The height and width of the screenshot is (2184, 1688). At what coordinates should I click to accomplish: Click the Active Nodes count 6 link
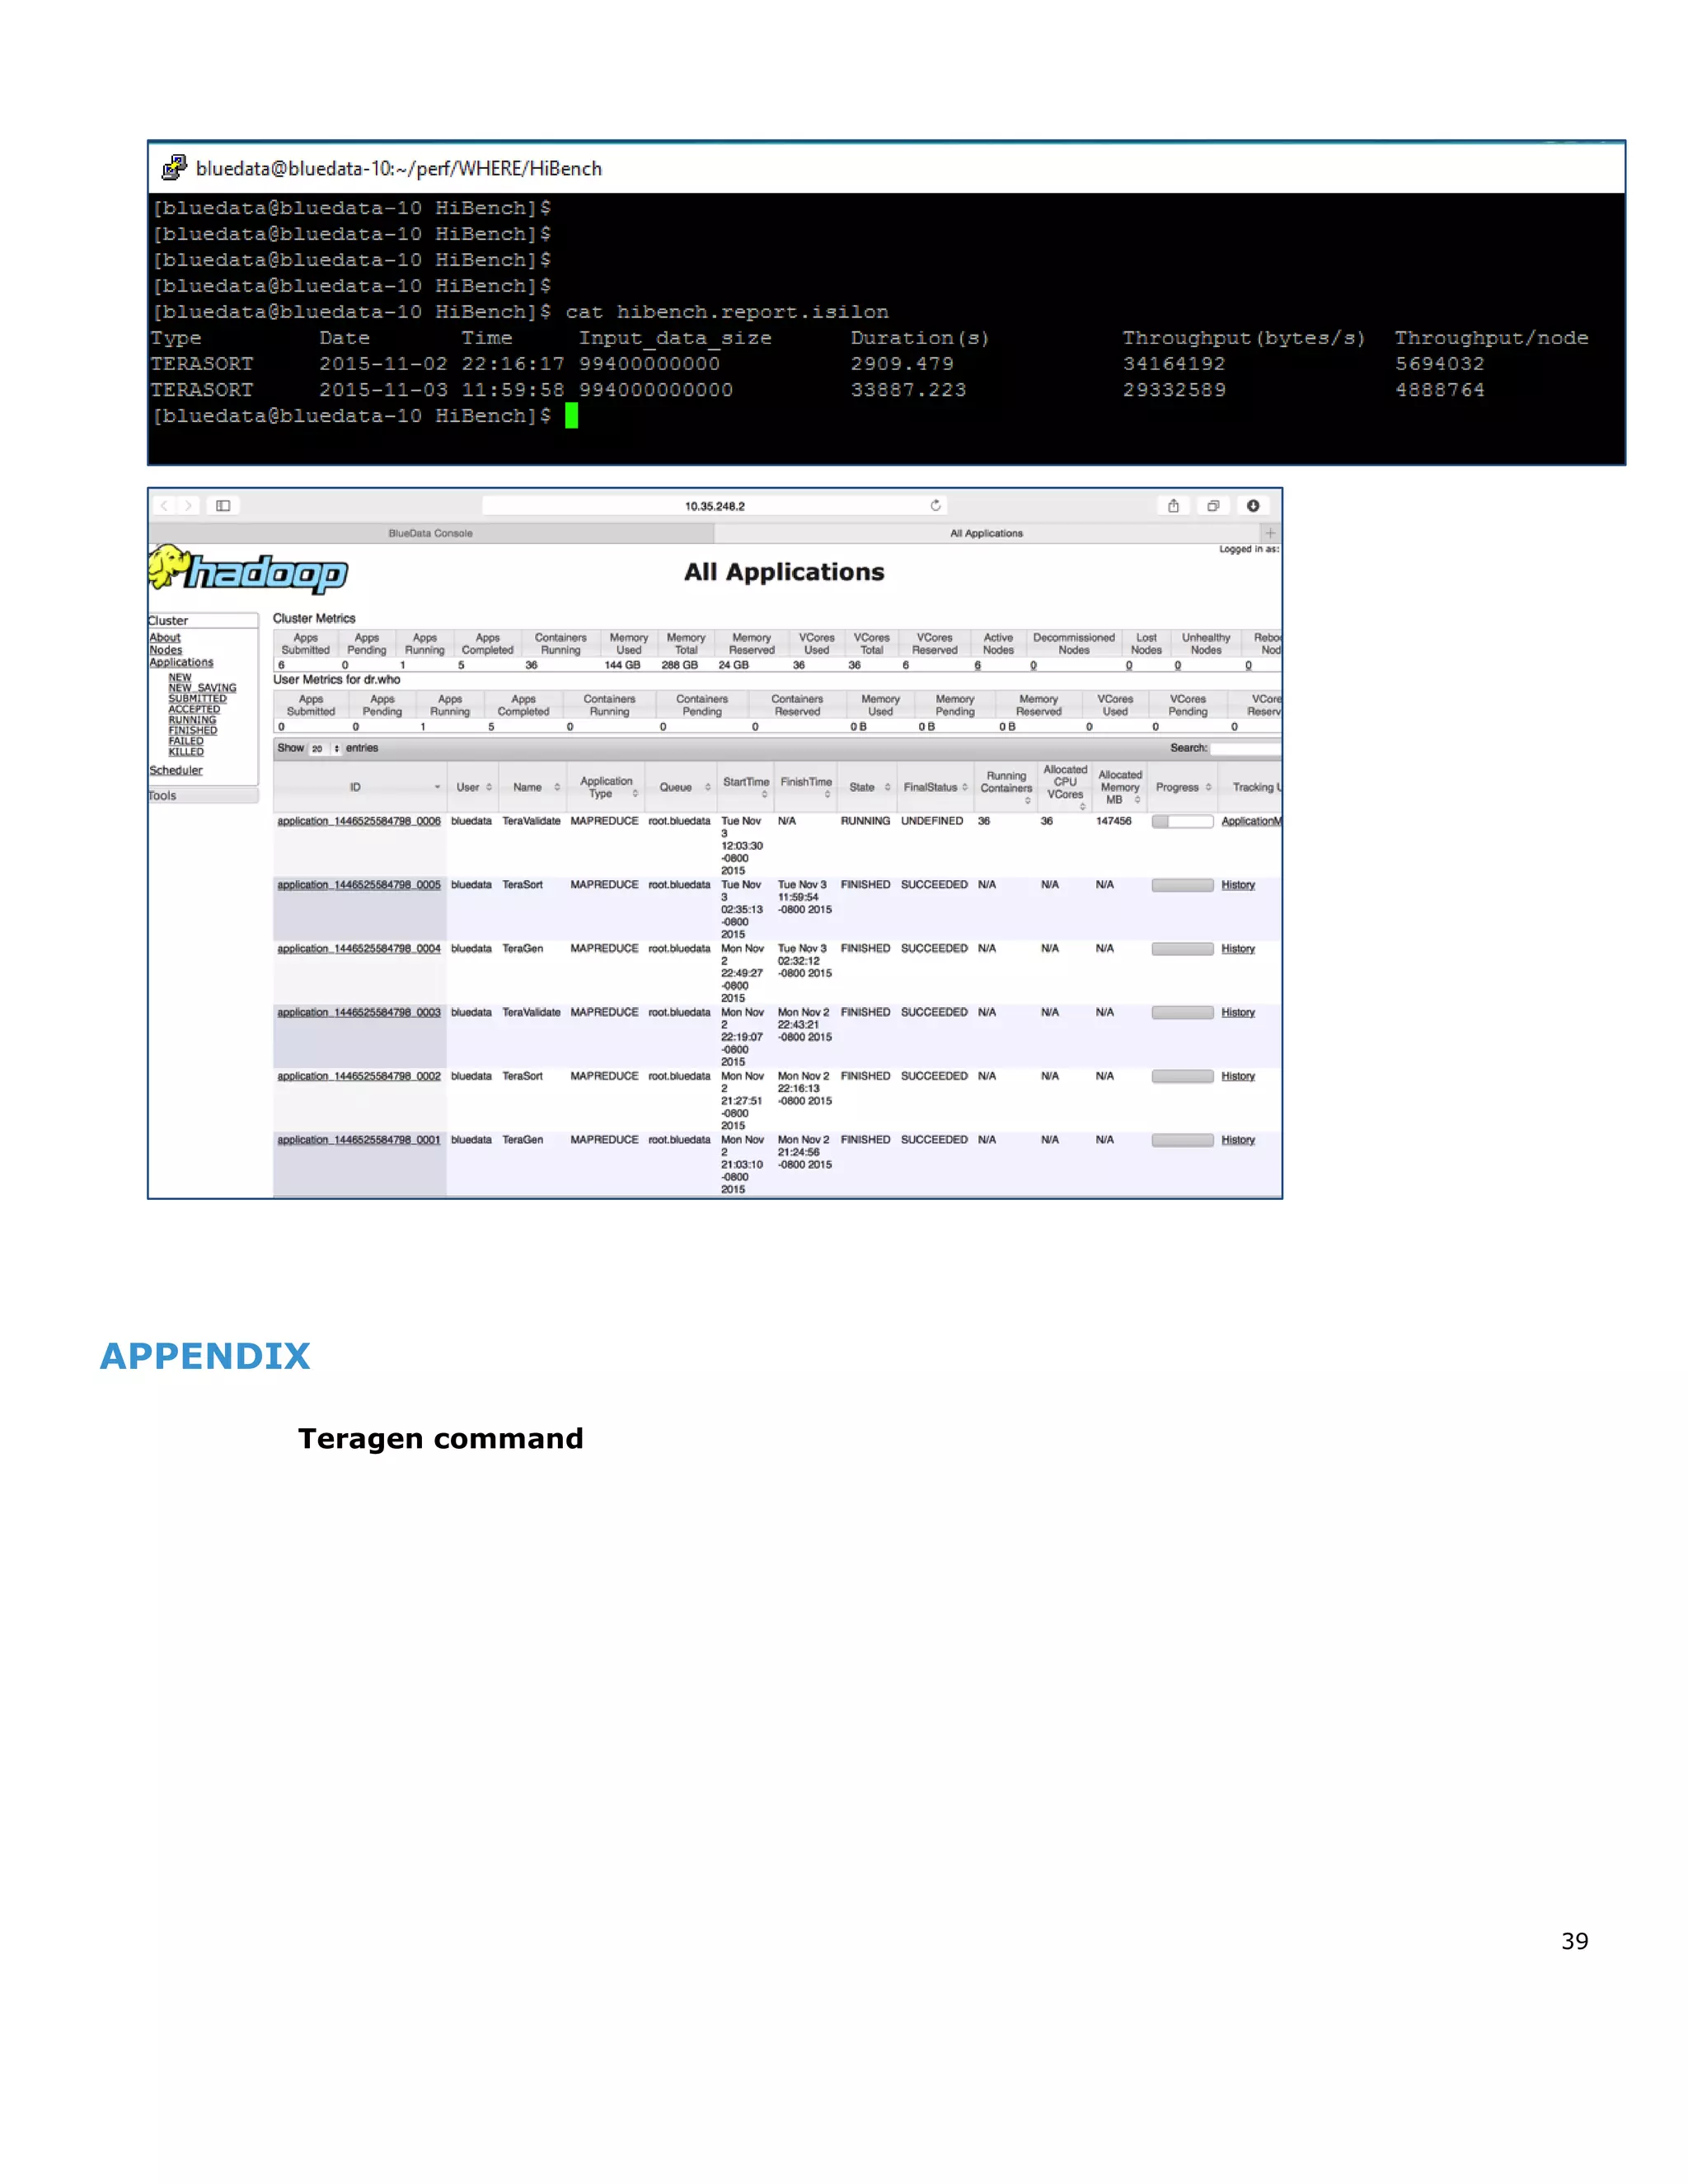[978, 665]
